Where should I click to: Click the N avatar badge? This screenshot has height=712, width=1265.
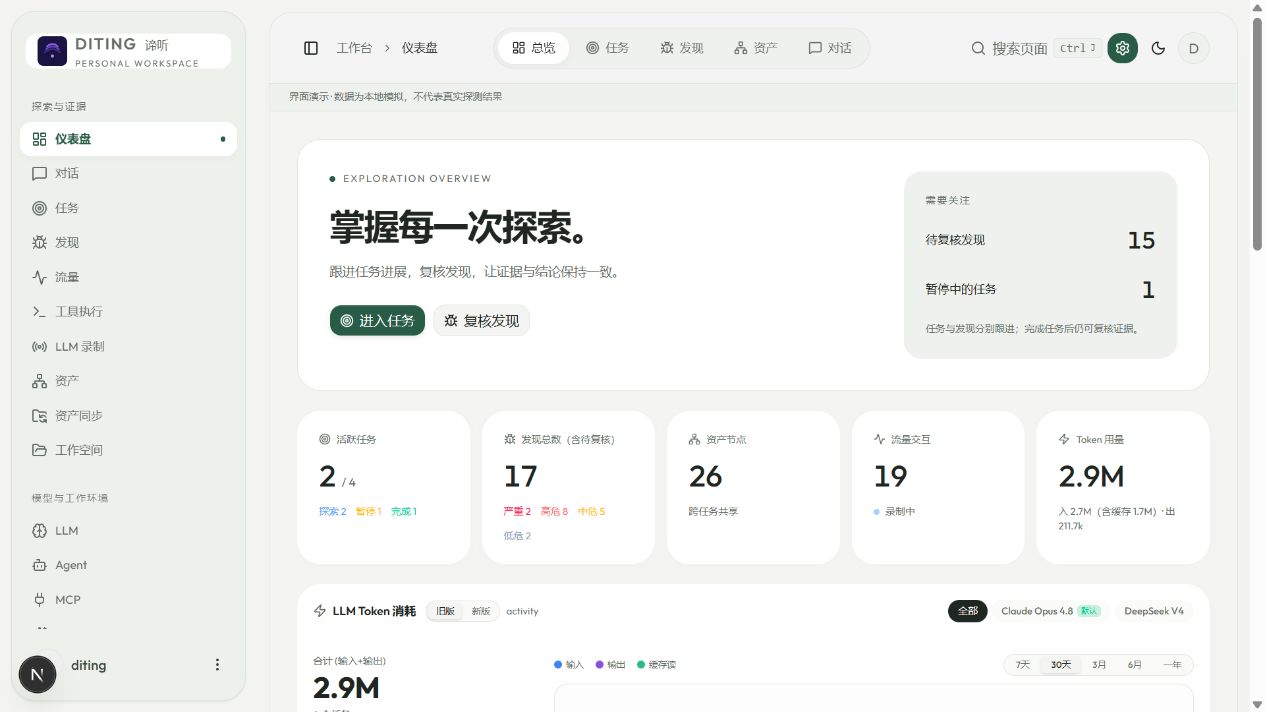click(38, 675)
